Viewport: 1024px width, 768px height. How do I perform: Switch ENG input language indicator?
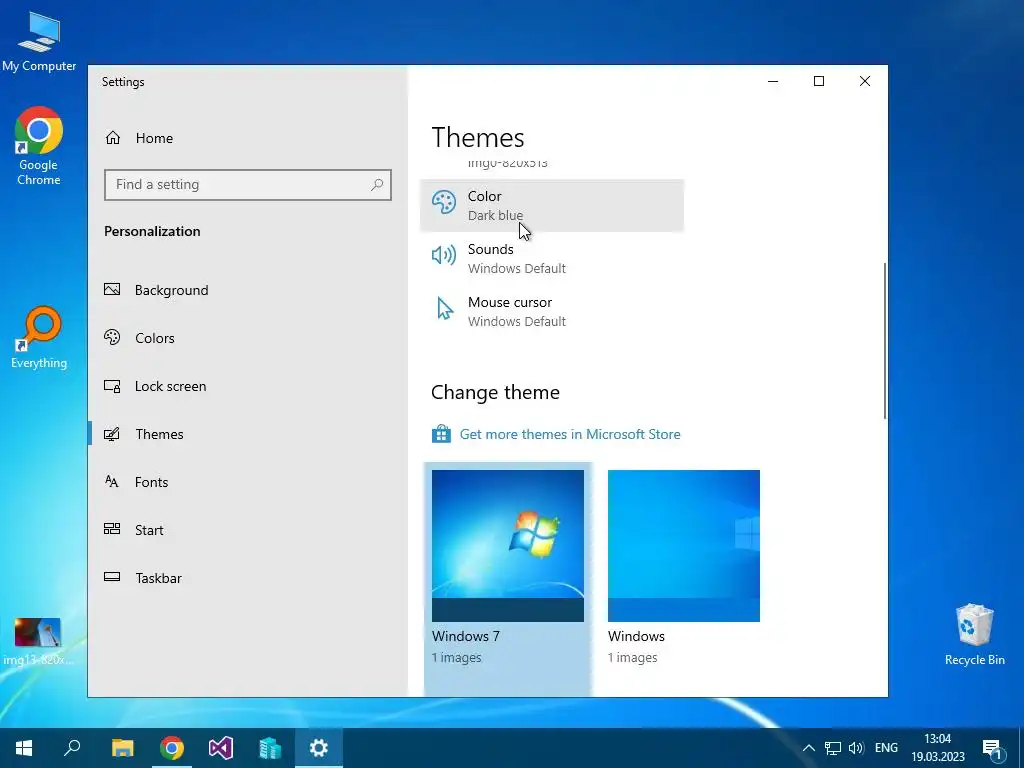(886, 748)
